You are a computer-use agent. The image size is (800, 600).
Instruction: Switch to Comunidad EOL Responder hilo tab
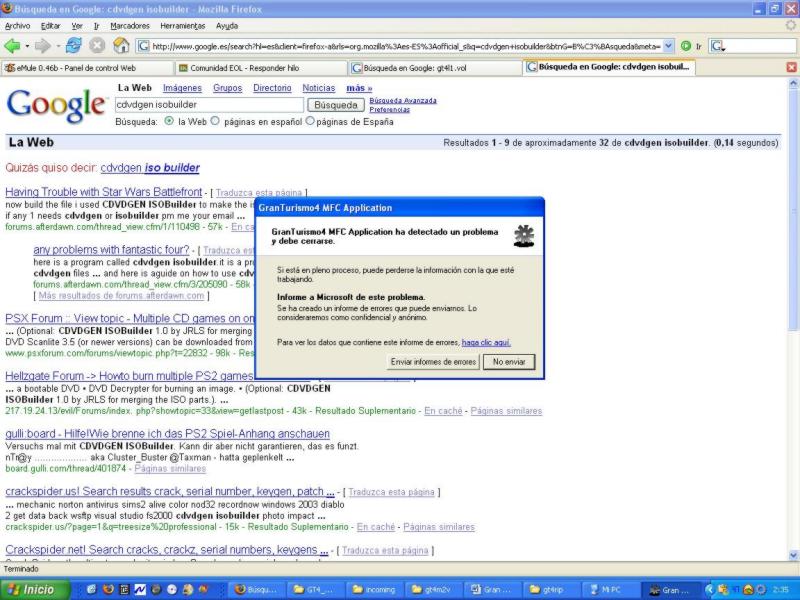261,68
